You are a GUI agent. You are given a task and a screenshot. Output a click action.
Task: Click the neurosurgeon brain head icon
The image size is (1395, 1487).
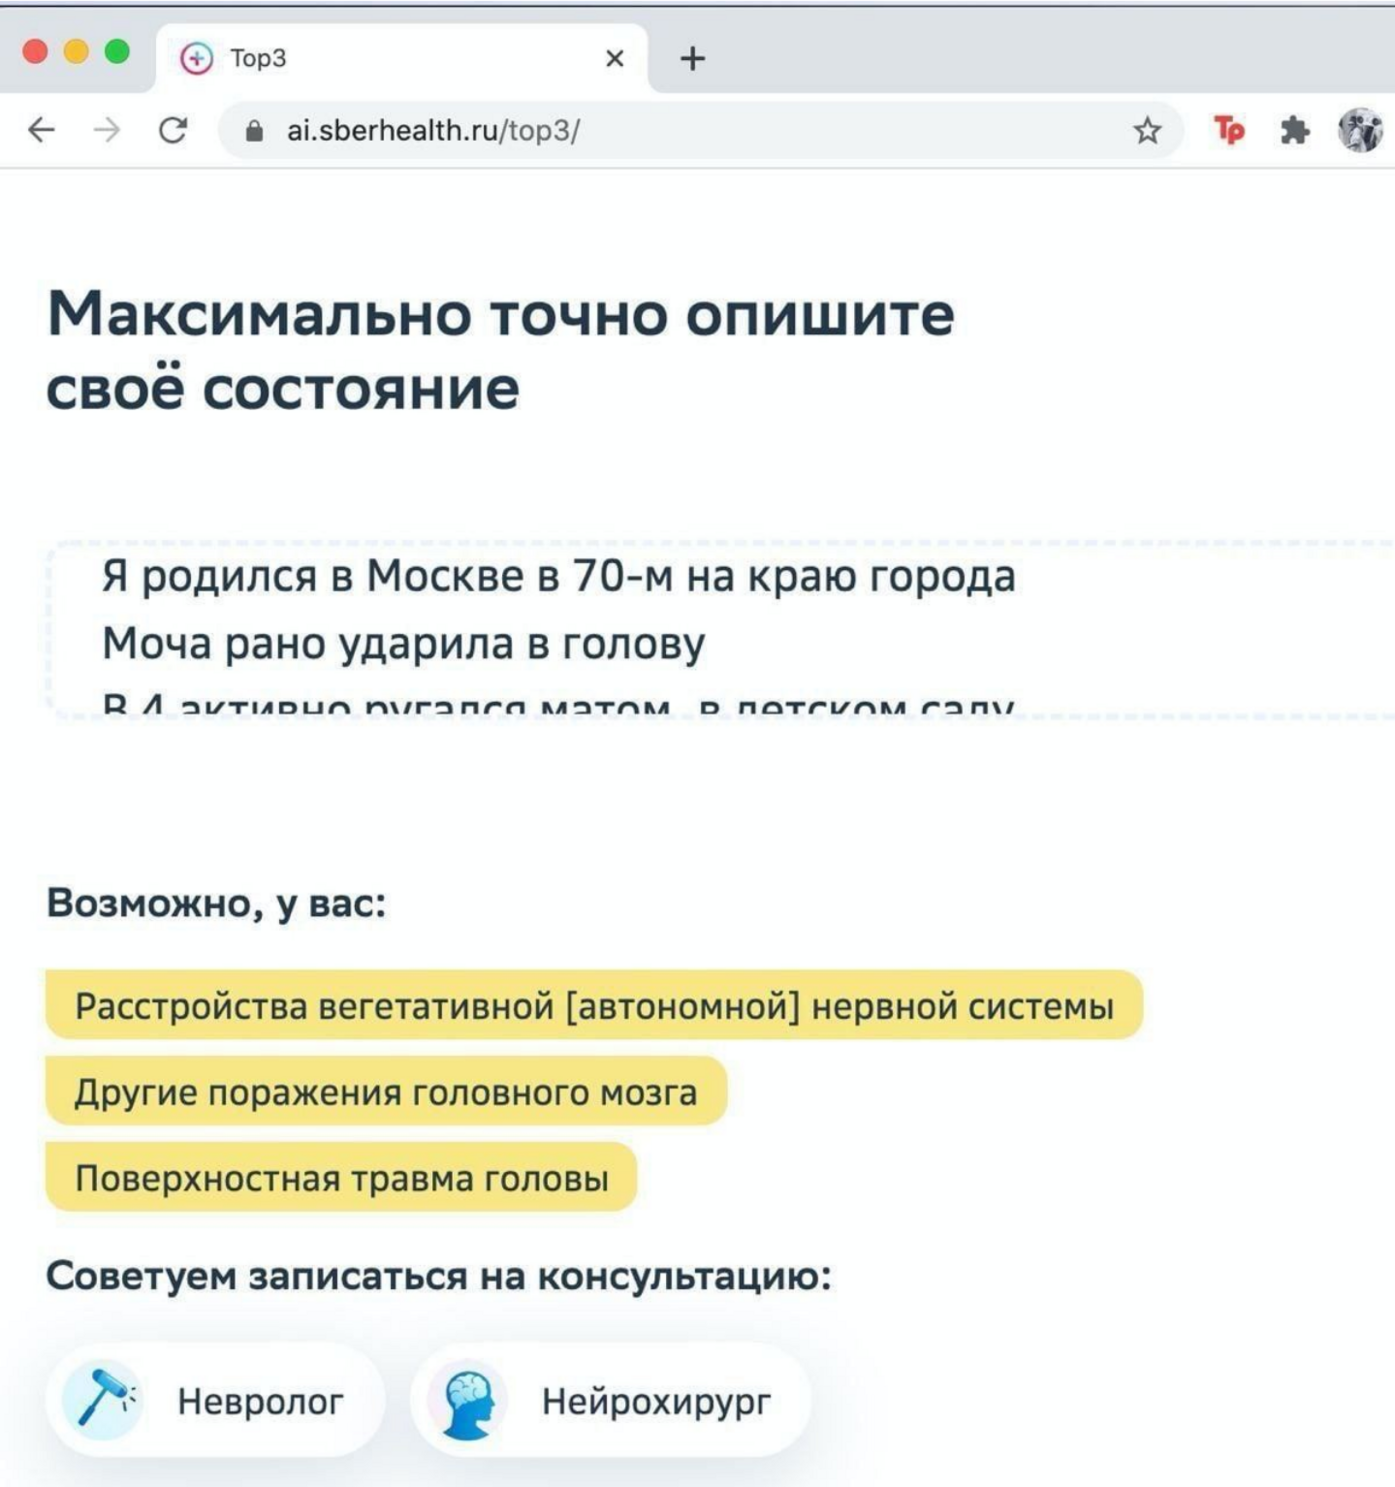(x=467, y=1401)
